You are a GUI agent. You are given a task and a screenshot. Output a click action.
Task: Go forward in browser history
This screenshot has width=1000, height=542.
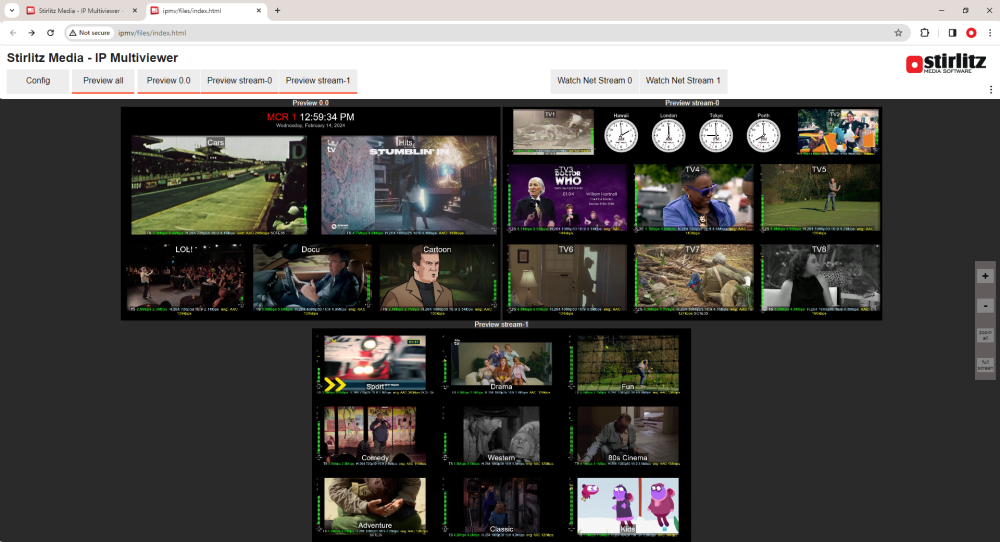tap(32, 33)
